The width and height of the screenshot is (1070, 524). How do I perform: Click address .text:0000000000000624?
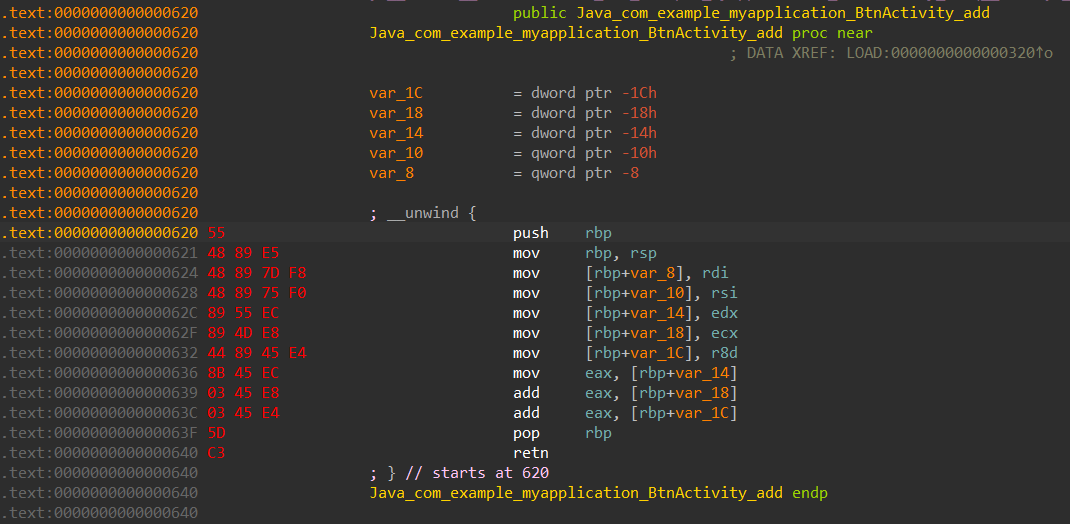[x=100, y=273]
